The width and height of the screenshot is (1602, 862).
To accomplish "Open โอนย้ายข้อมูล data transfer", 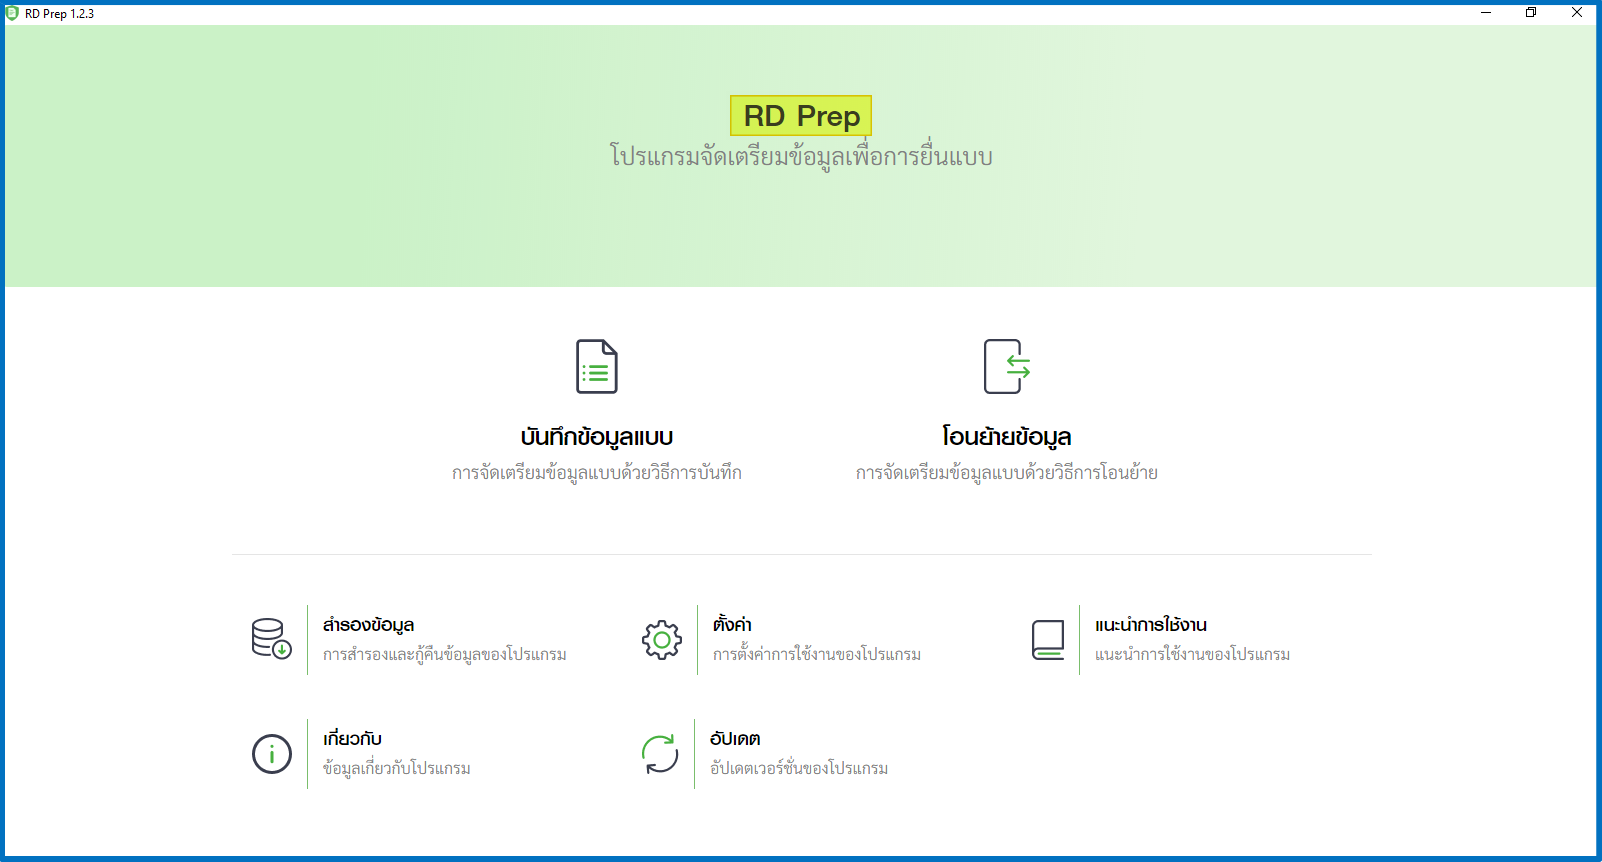I will [1007, 437].
